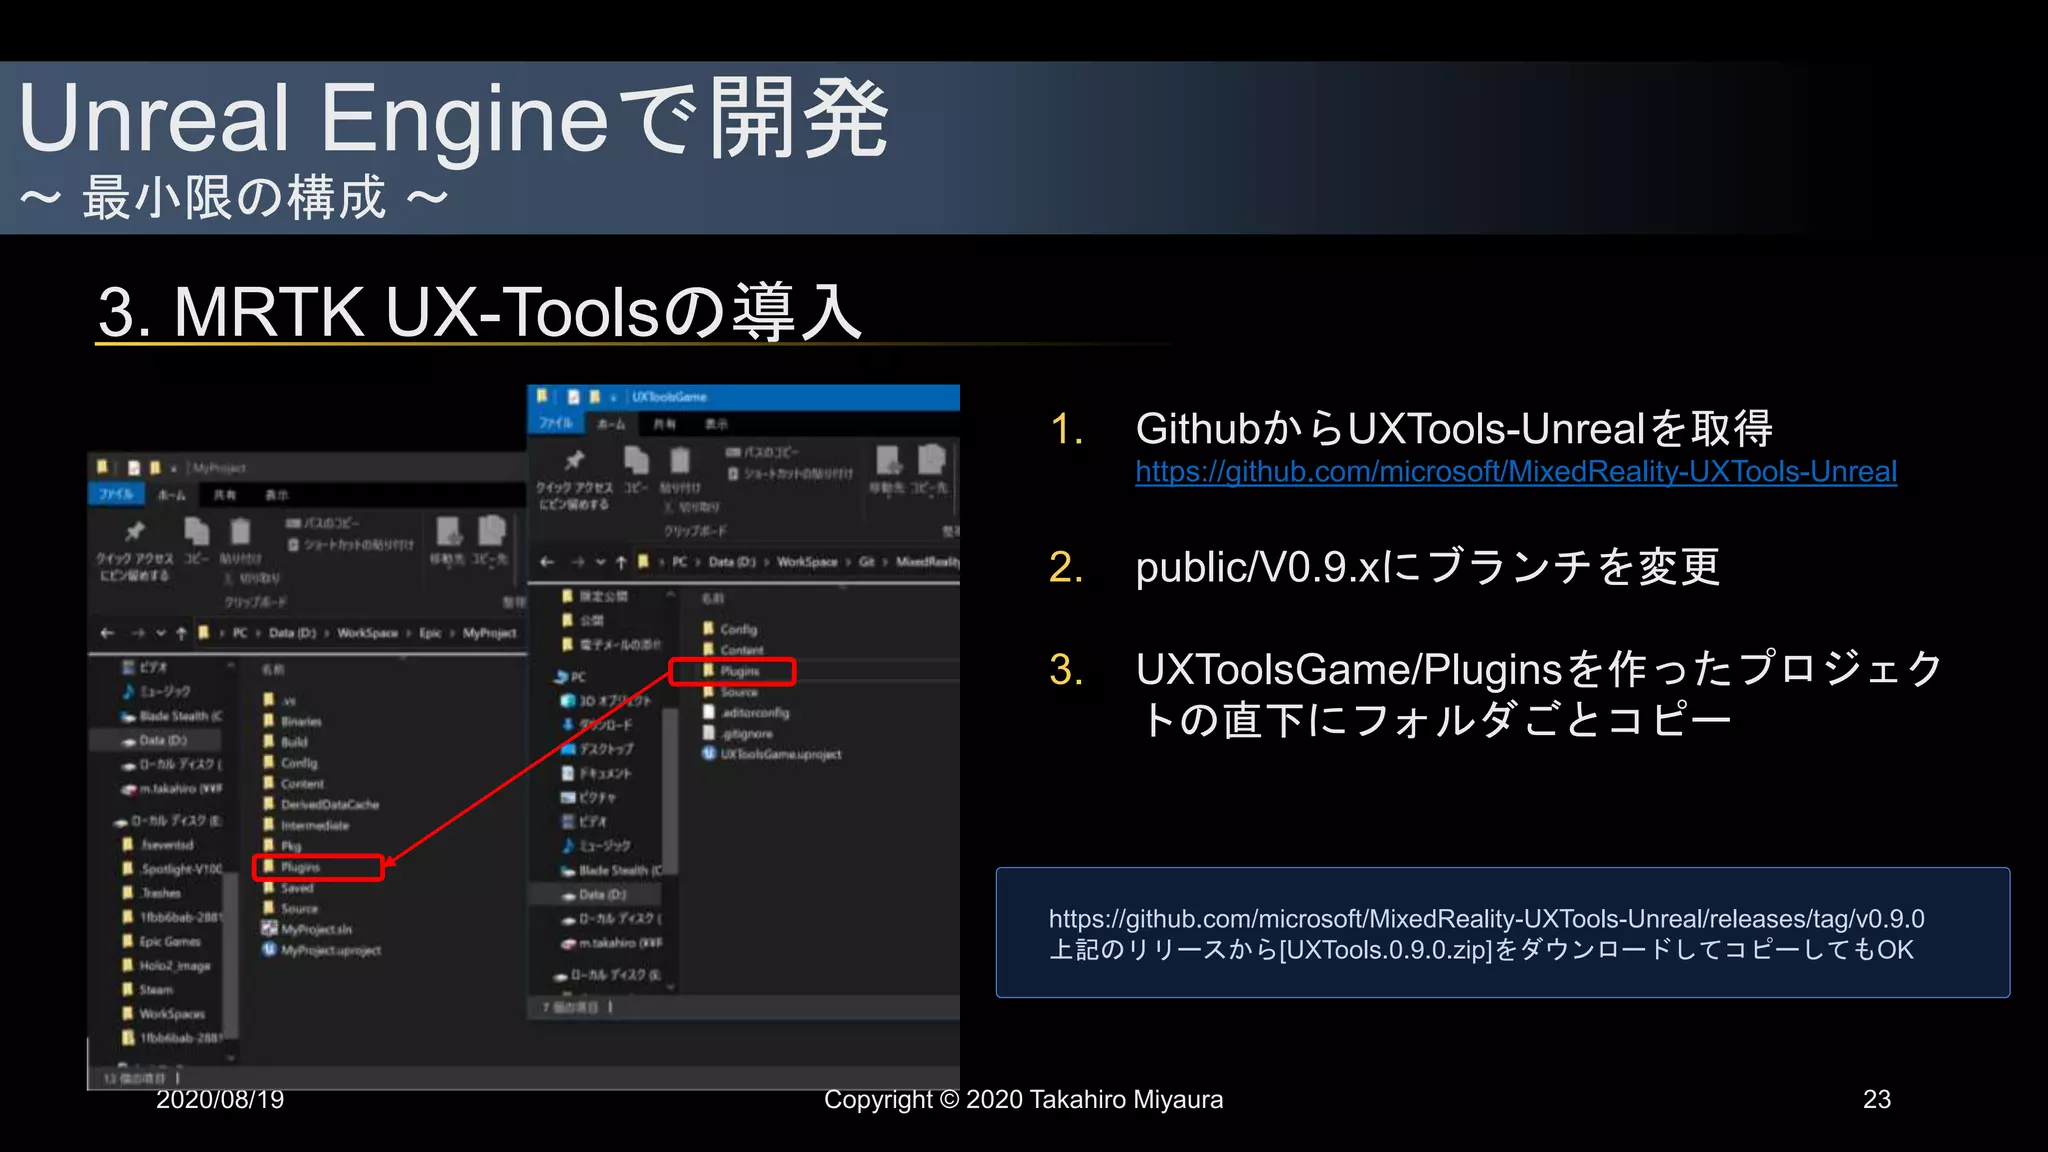This screenshot has height=1152, width=2048.
Task: Click the Copy icon in UXToolsGame window ribbon
Action: (x=636, y=460)
